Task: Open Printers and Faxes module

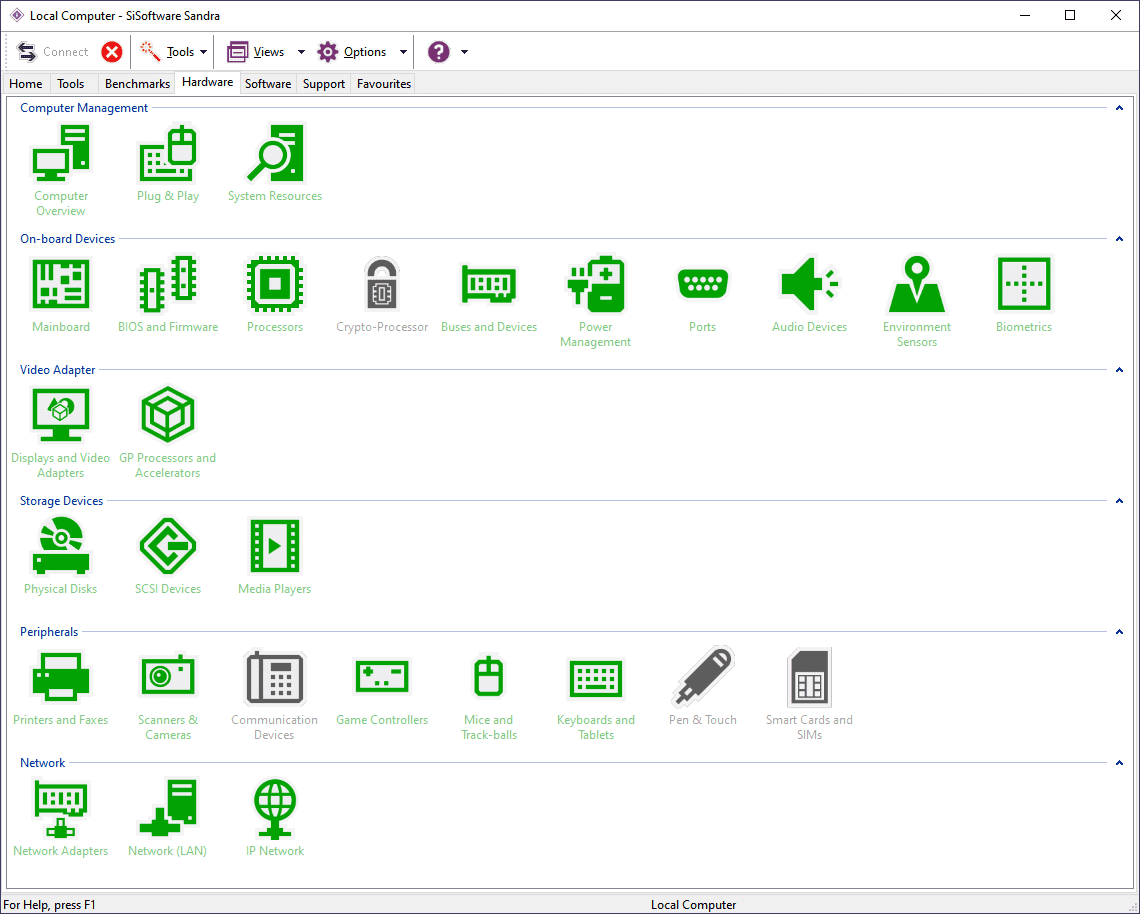Action: coord(61,686)
